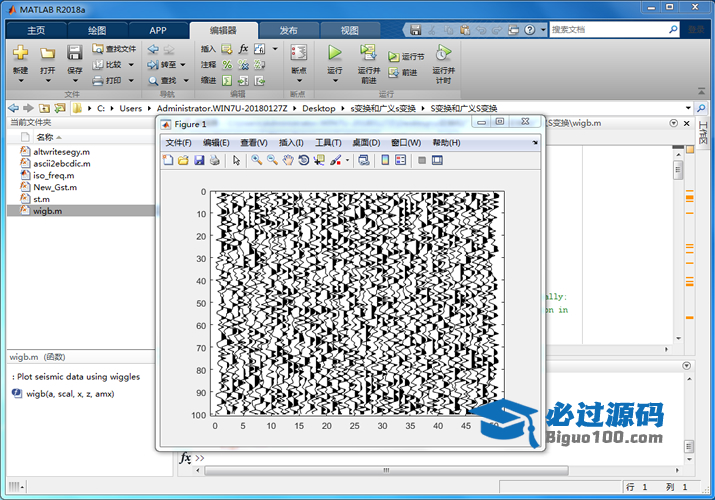
Task: Click the comment percent icon
Action: (x=227, y=65)
